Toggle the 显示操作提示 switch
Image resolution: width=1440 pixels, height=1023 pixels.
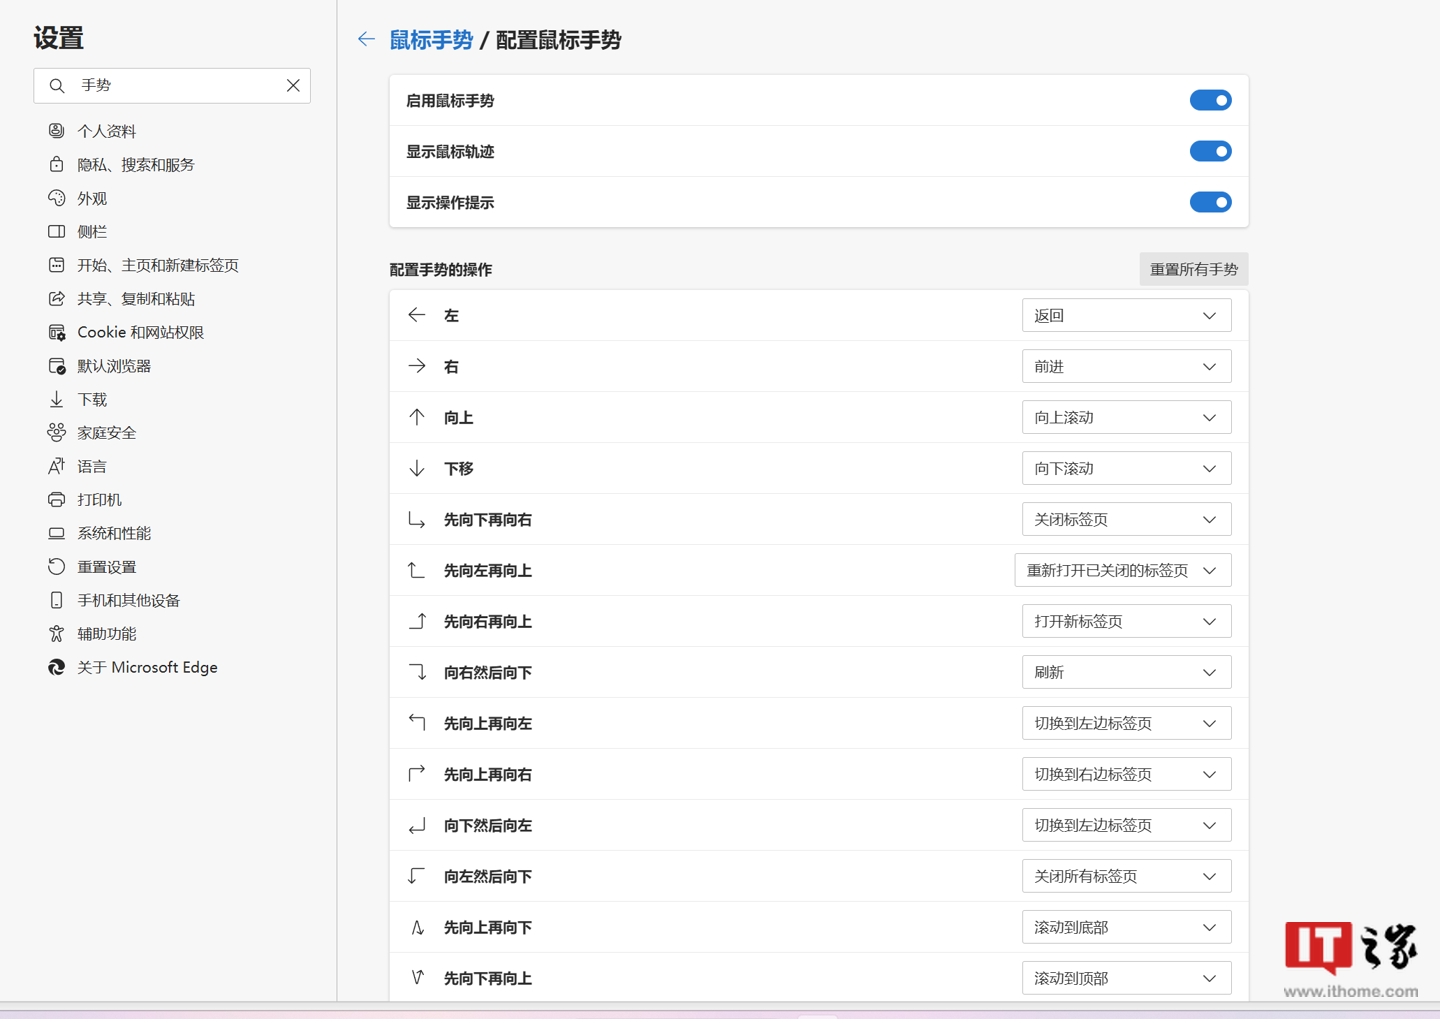click(1210, 202)
